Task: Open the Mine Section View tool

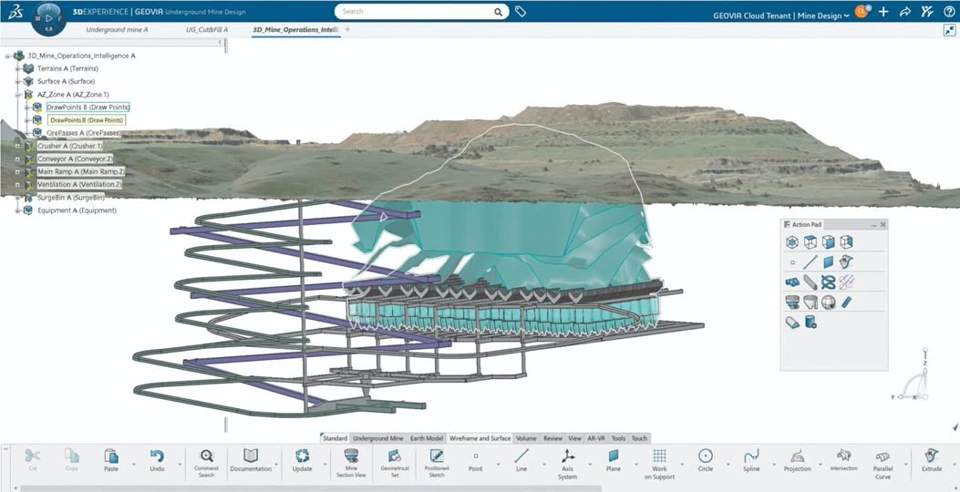Action: [351, 463]
